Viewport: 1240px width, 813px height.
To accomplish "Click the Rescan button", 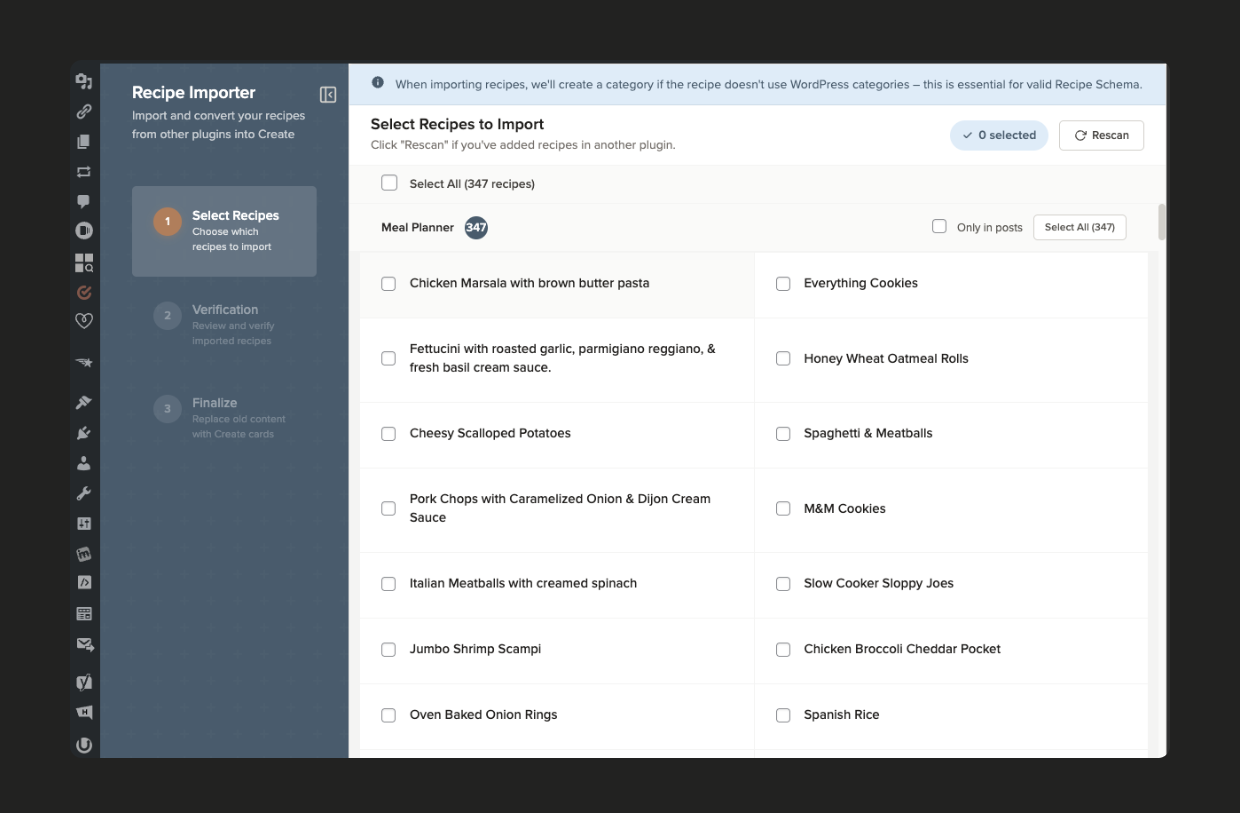I will tap(1101, 135).
